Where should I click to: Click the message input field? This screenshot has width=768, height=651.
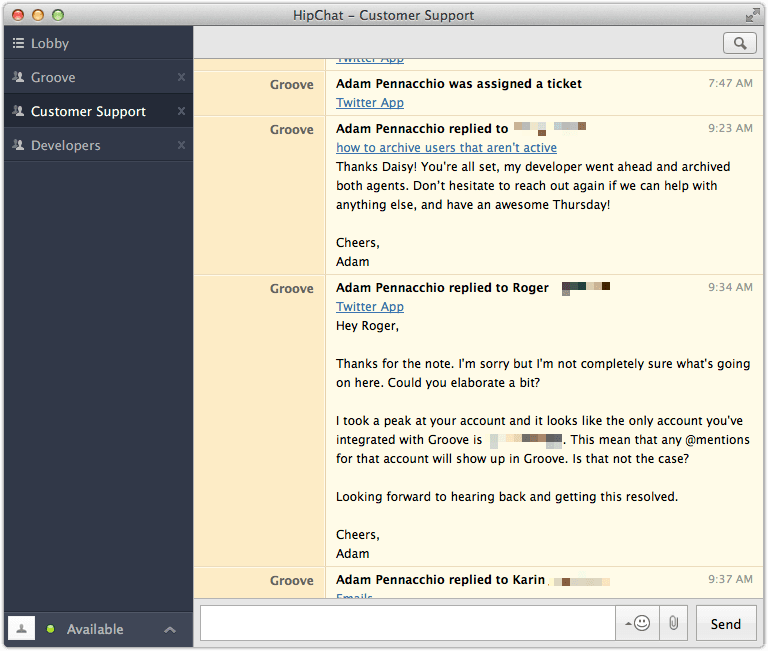click(407, 623)
